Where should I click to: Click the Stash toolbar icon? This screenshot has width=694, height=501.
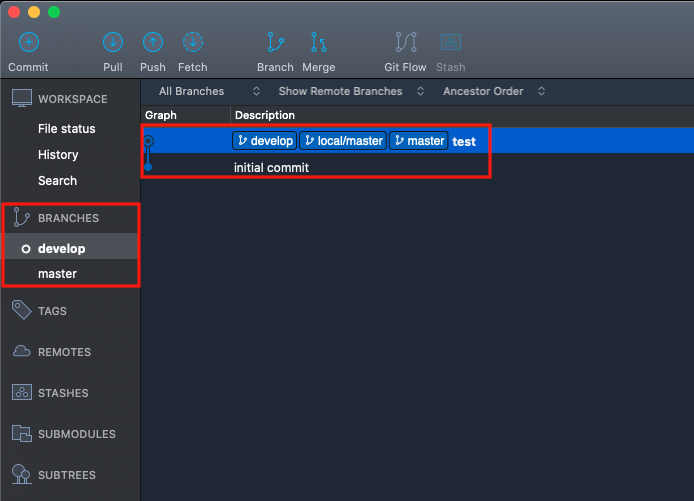(451, 42)
